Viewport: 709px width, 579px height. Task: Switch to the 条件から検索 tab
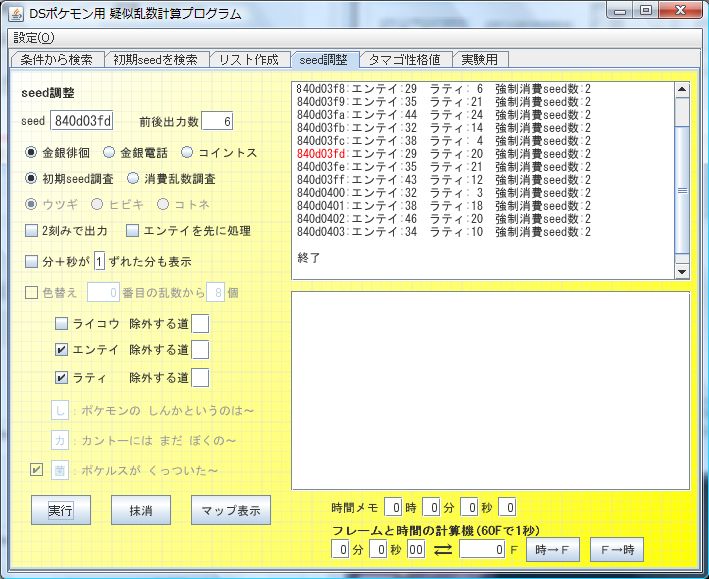[x=57, y=60]
